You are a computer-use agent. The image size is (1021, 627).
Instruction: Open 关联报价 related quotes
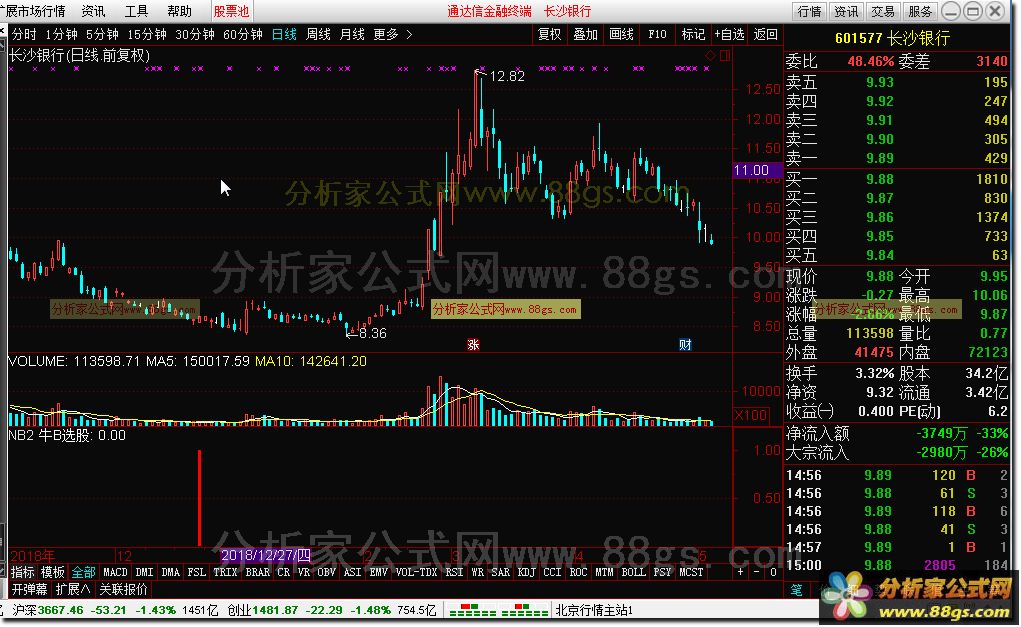tap(124, 589)
